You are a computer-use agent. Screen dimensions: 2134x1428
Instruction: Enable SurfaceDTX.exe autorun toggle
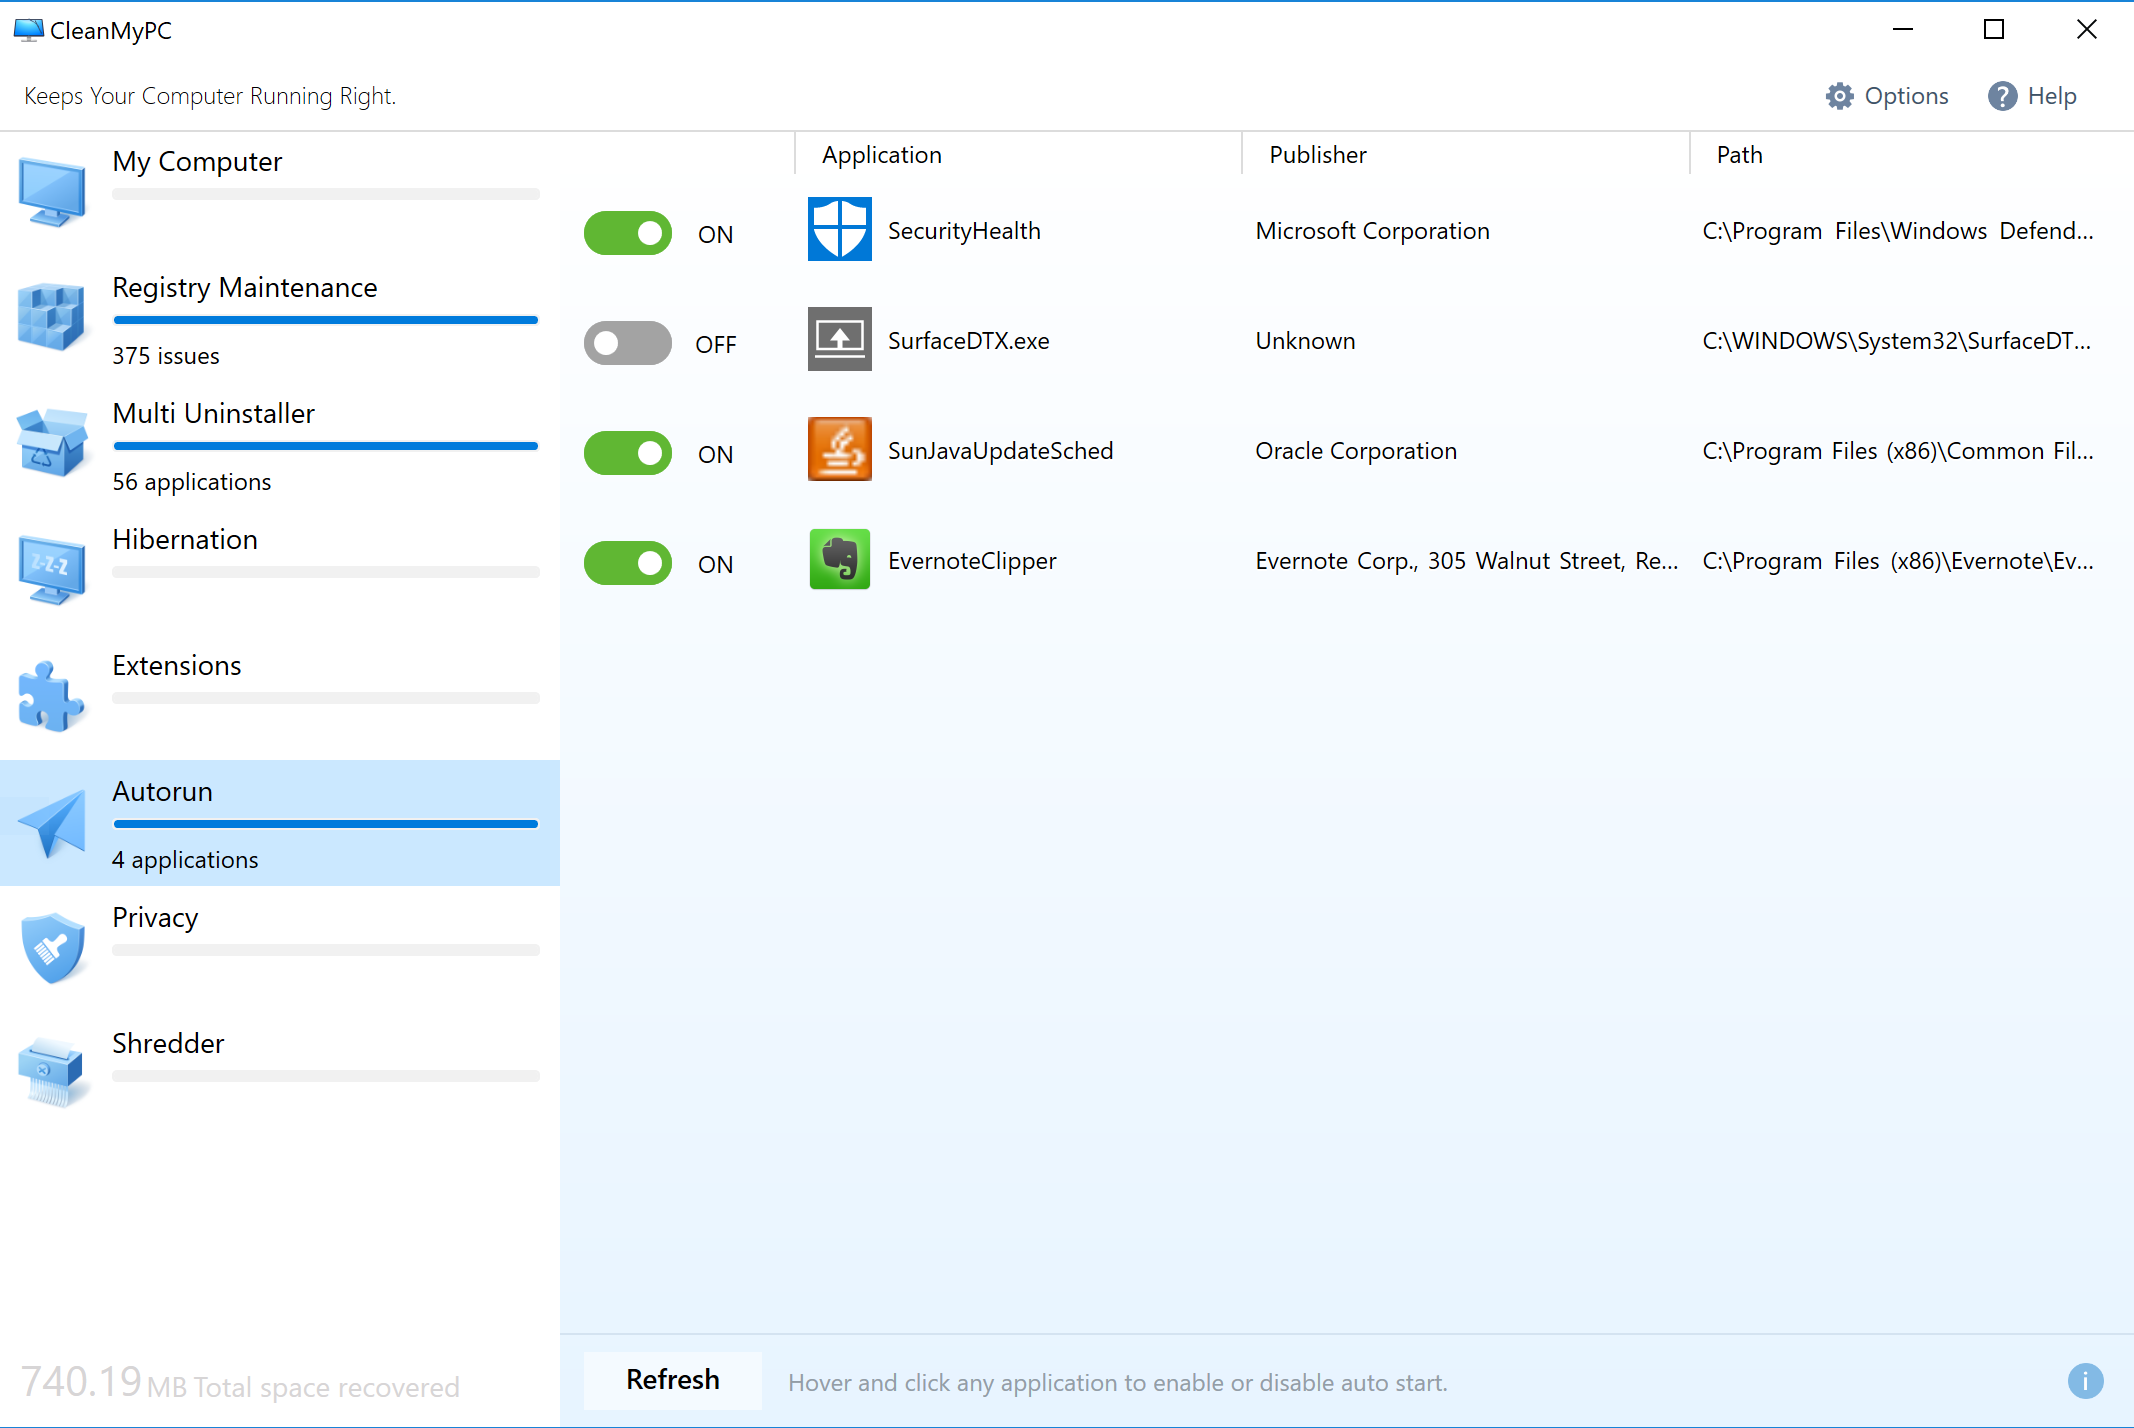click(x=630, y=341)
